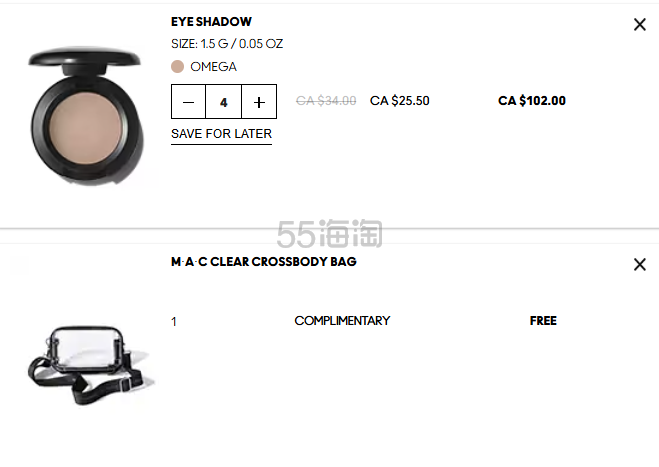This screenshot has height=467, width=659.
Task: Click the crossed-out price CA $34.00
Action: click(x=326, y=101)
